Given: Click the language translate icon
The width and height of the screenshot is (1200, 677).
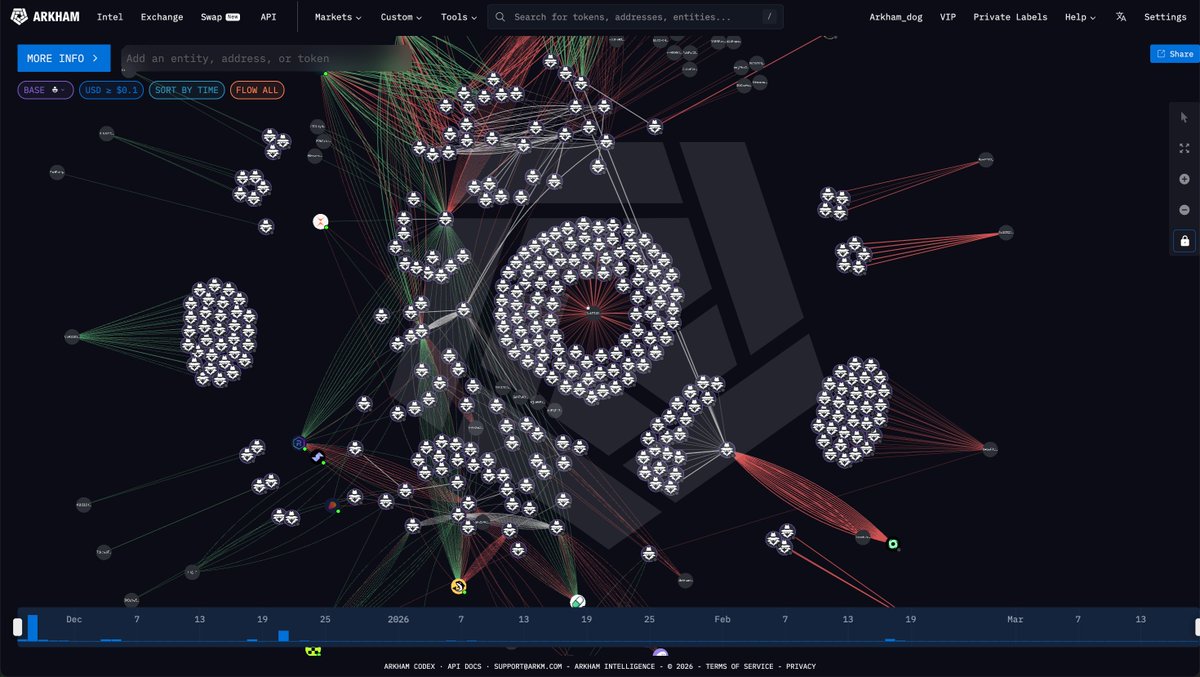Looking at the screenshot, I should point(1121,17).
